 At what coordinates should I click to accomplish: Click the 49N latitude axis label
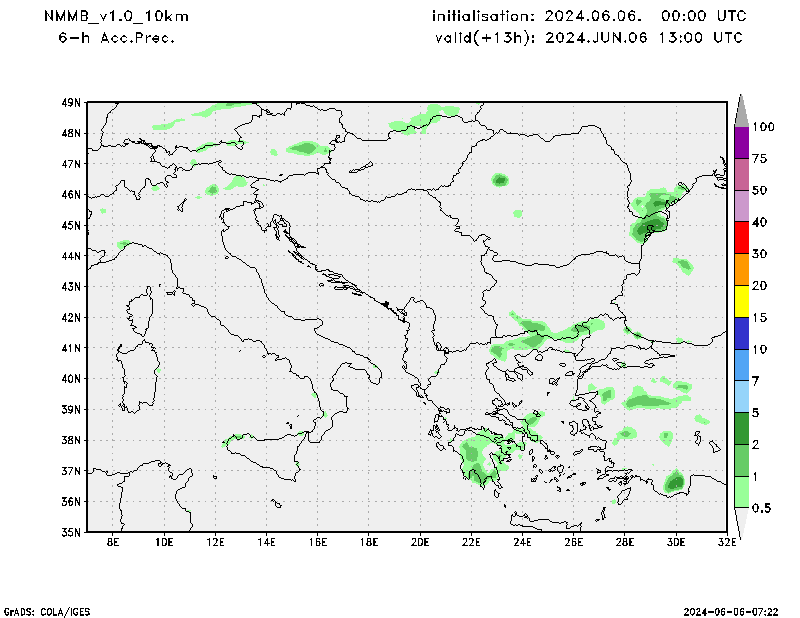(x=70, y=102)
